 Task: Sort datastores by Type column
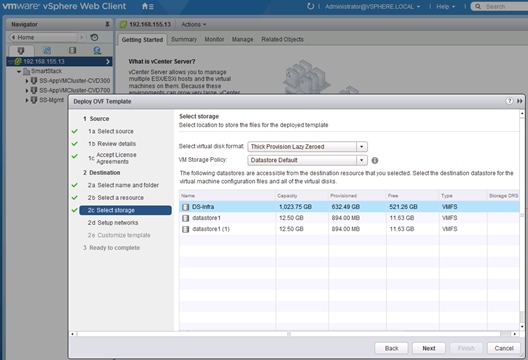pyautogui.click(x=463, y=196)
